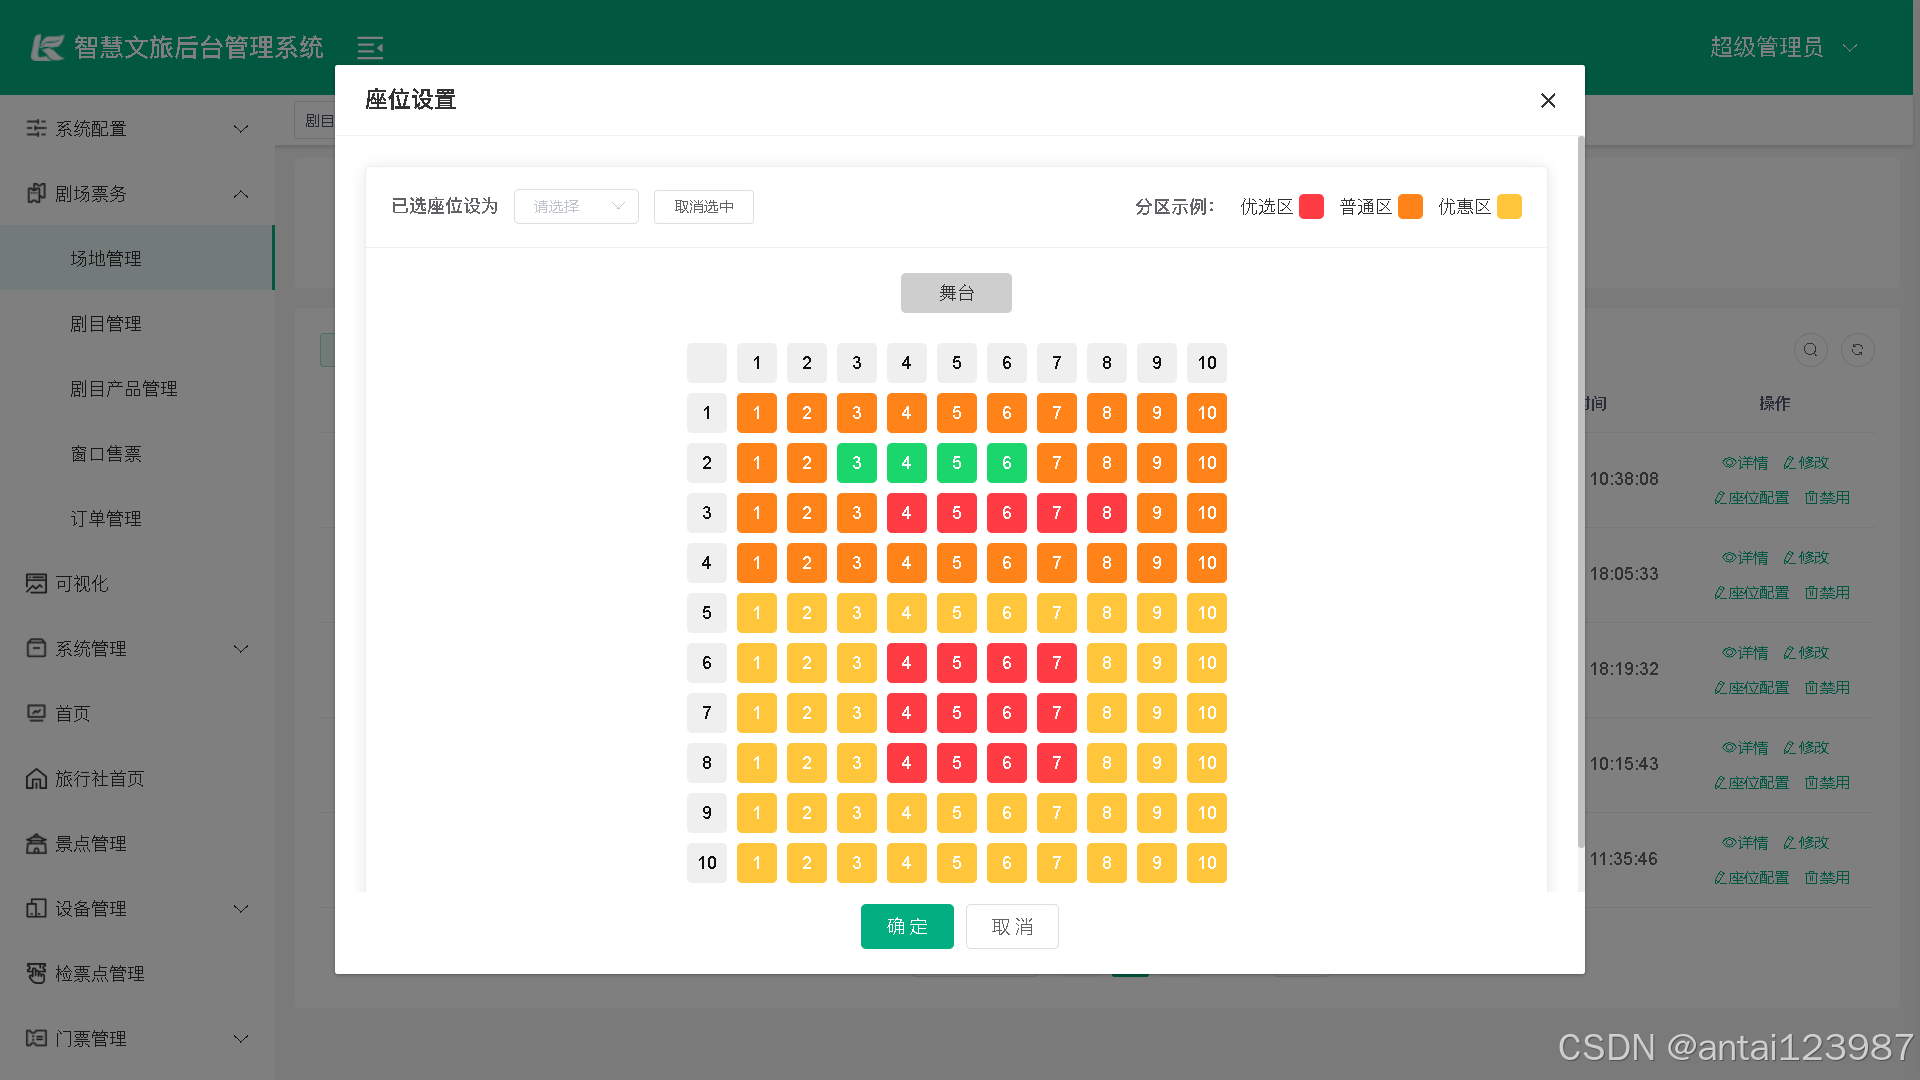The image size is (1920, 1080).
Task: Confirm seat settings with 确定 button
Action: click(907, 926)
